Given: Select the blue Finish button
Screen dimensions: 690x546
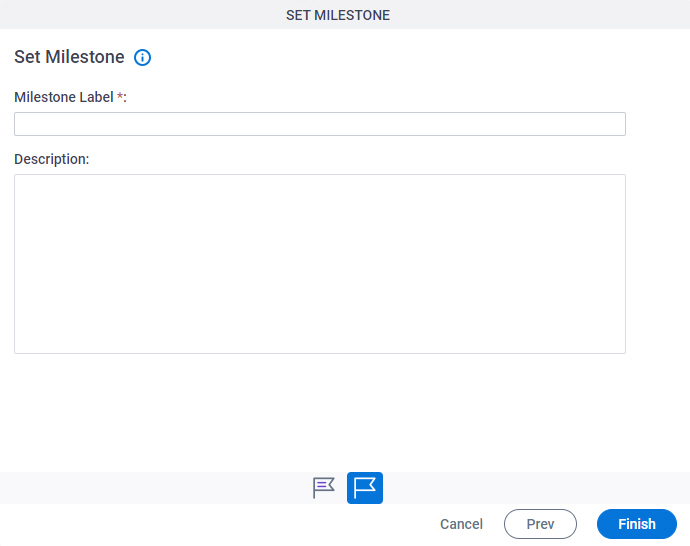Looking at the screenshot, I should pos(637,524).
